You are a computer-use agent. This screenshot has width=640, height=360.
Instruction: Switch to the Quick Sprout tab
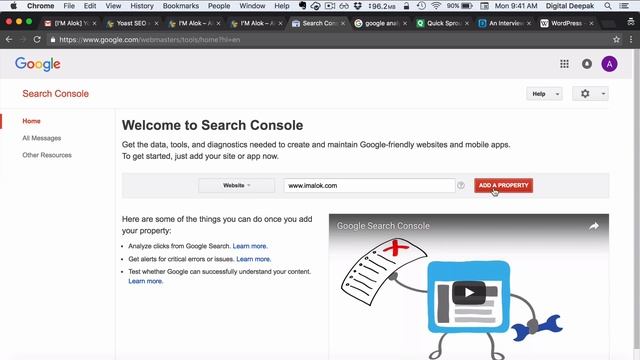tap(443, 24)
